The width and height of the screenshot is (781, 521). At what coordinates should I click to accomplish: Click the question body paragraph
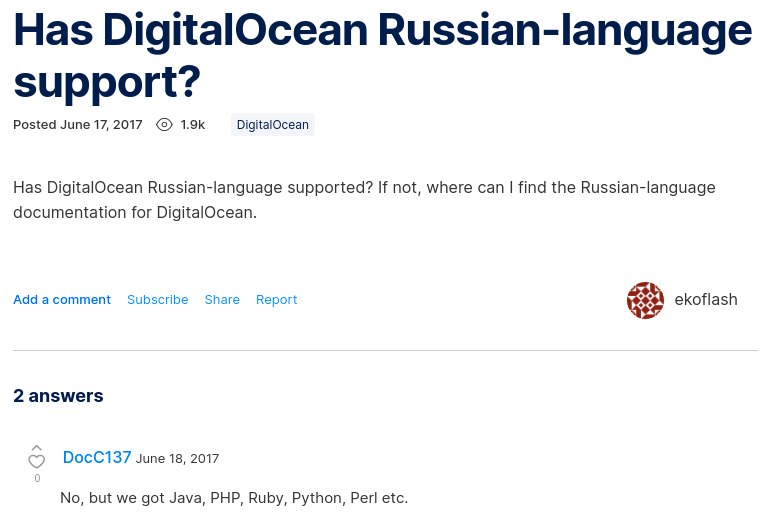(364, 200)
